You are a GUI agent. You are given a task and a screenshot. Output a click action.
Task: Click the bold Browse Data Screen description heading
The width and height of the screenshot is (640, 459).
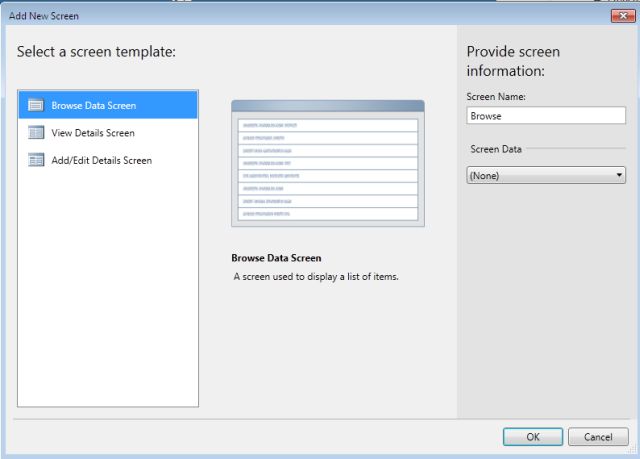276,258
